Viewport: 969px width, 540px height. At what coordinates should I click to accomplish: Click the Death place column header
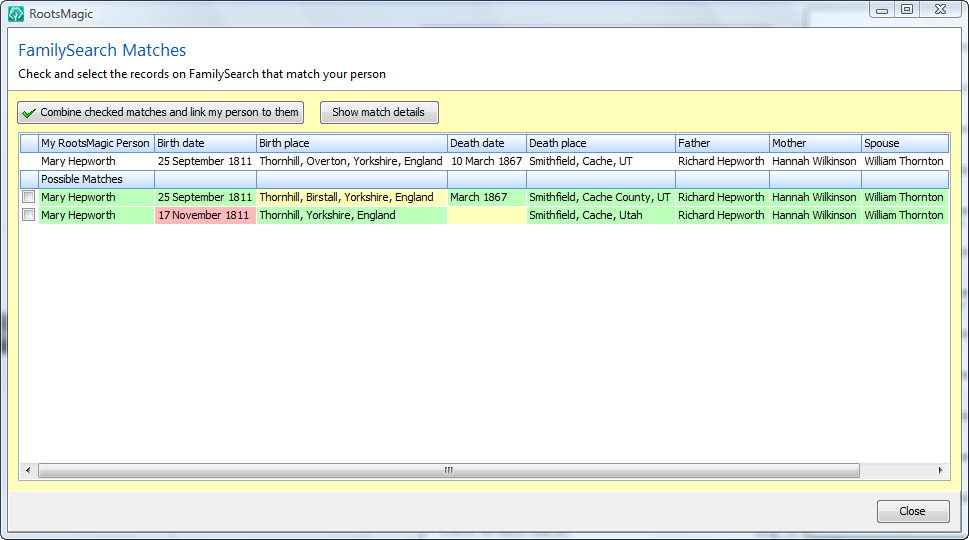coord(601,143)
